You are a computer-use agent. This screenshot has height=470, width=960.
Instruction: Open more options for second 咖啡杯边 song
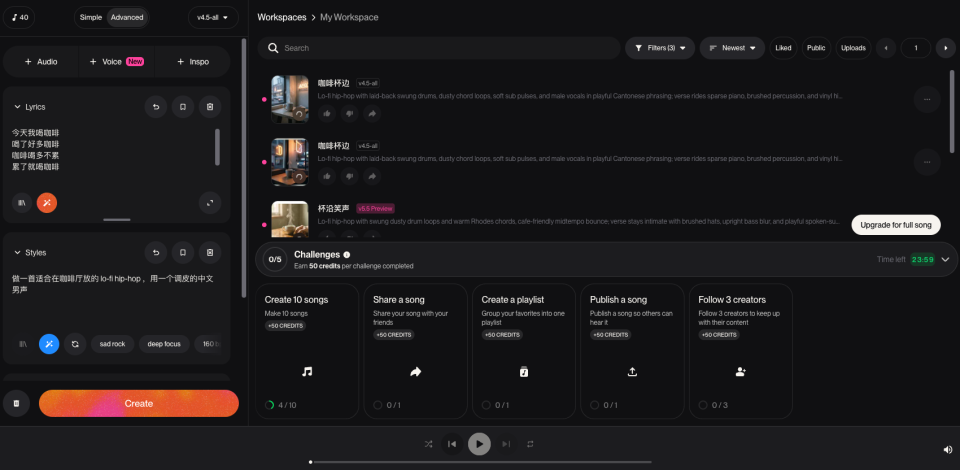[927, 162]
